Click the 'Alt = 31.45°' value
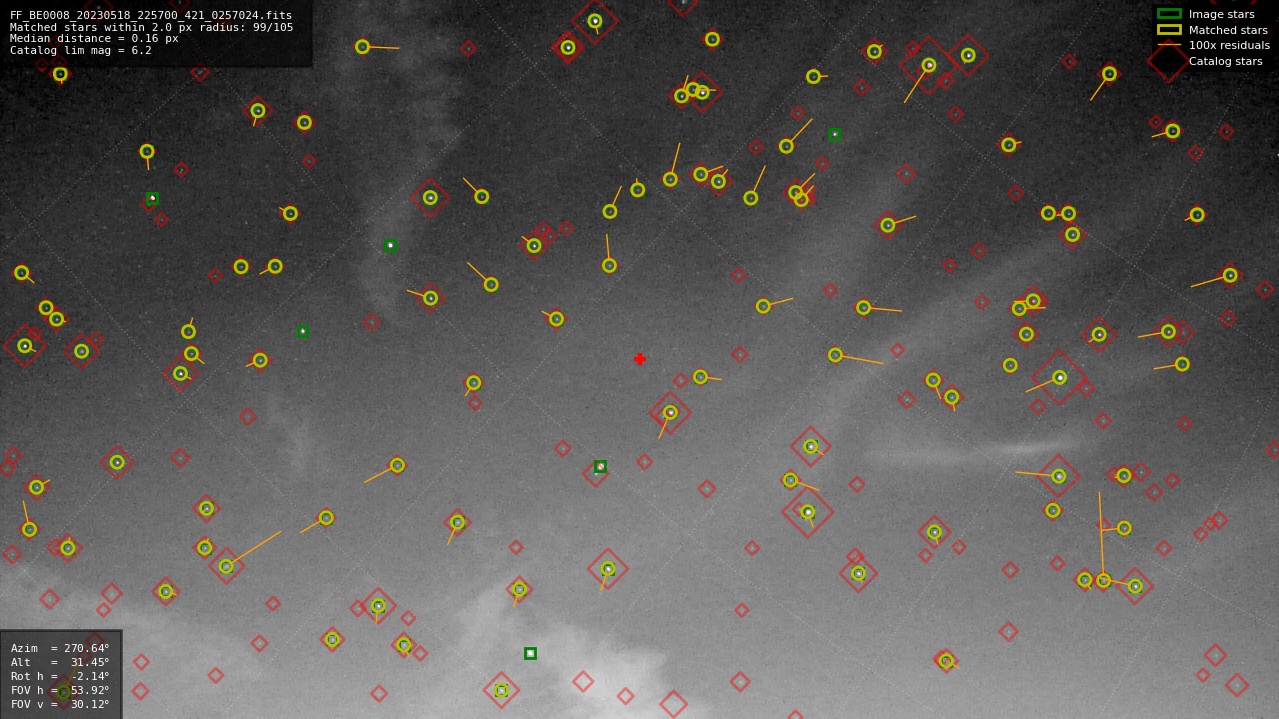This screenshot has height=719, width=1279. coord(60,662)
